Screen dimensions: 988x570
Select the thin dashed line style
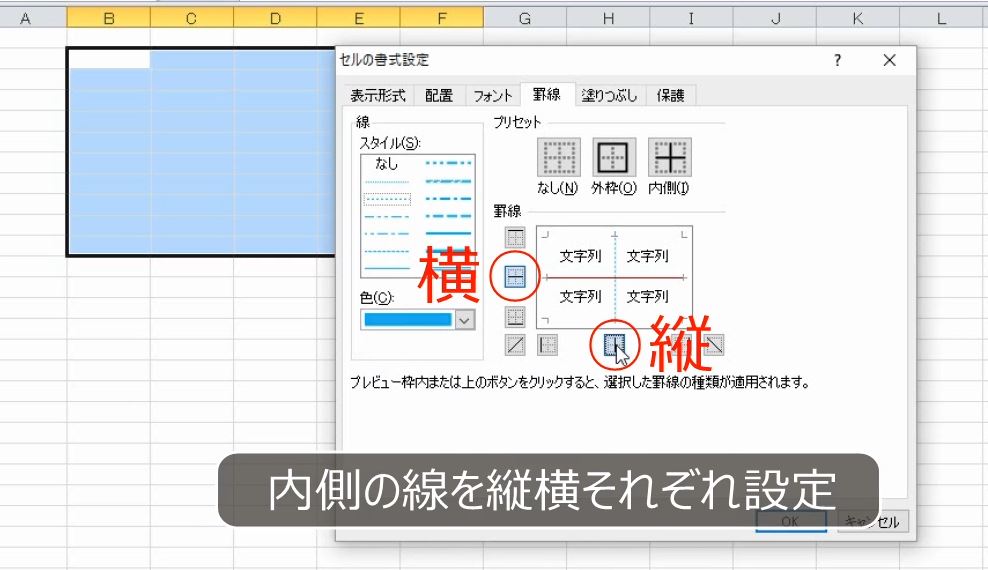pos(387,251)
